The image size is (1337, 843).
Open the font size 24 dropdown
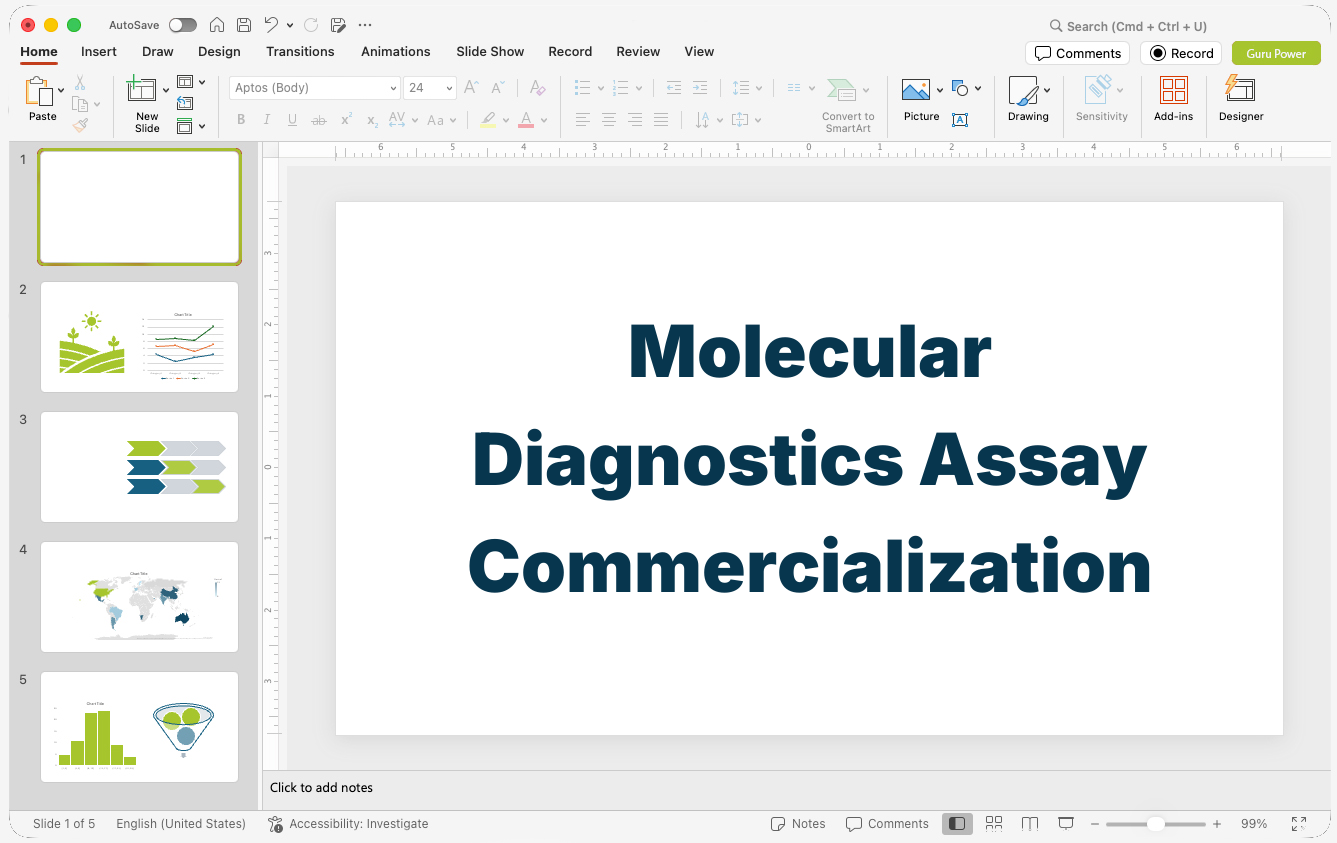tap(449, 88)
